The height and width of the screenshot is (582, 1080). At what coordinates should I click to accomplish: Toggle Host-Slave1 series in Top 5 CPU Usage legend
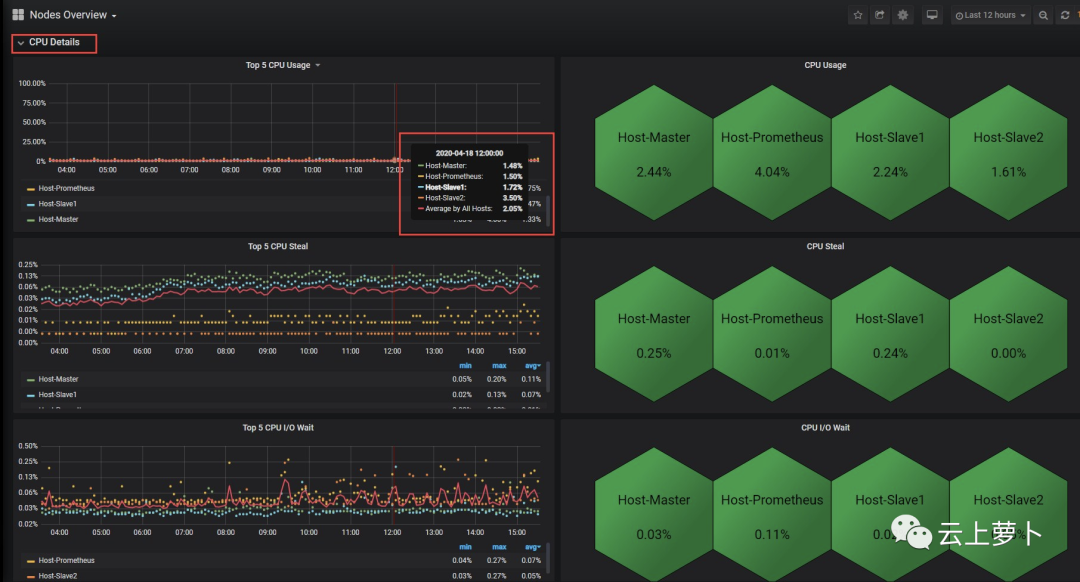tap(57, 204)
